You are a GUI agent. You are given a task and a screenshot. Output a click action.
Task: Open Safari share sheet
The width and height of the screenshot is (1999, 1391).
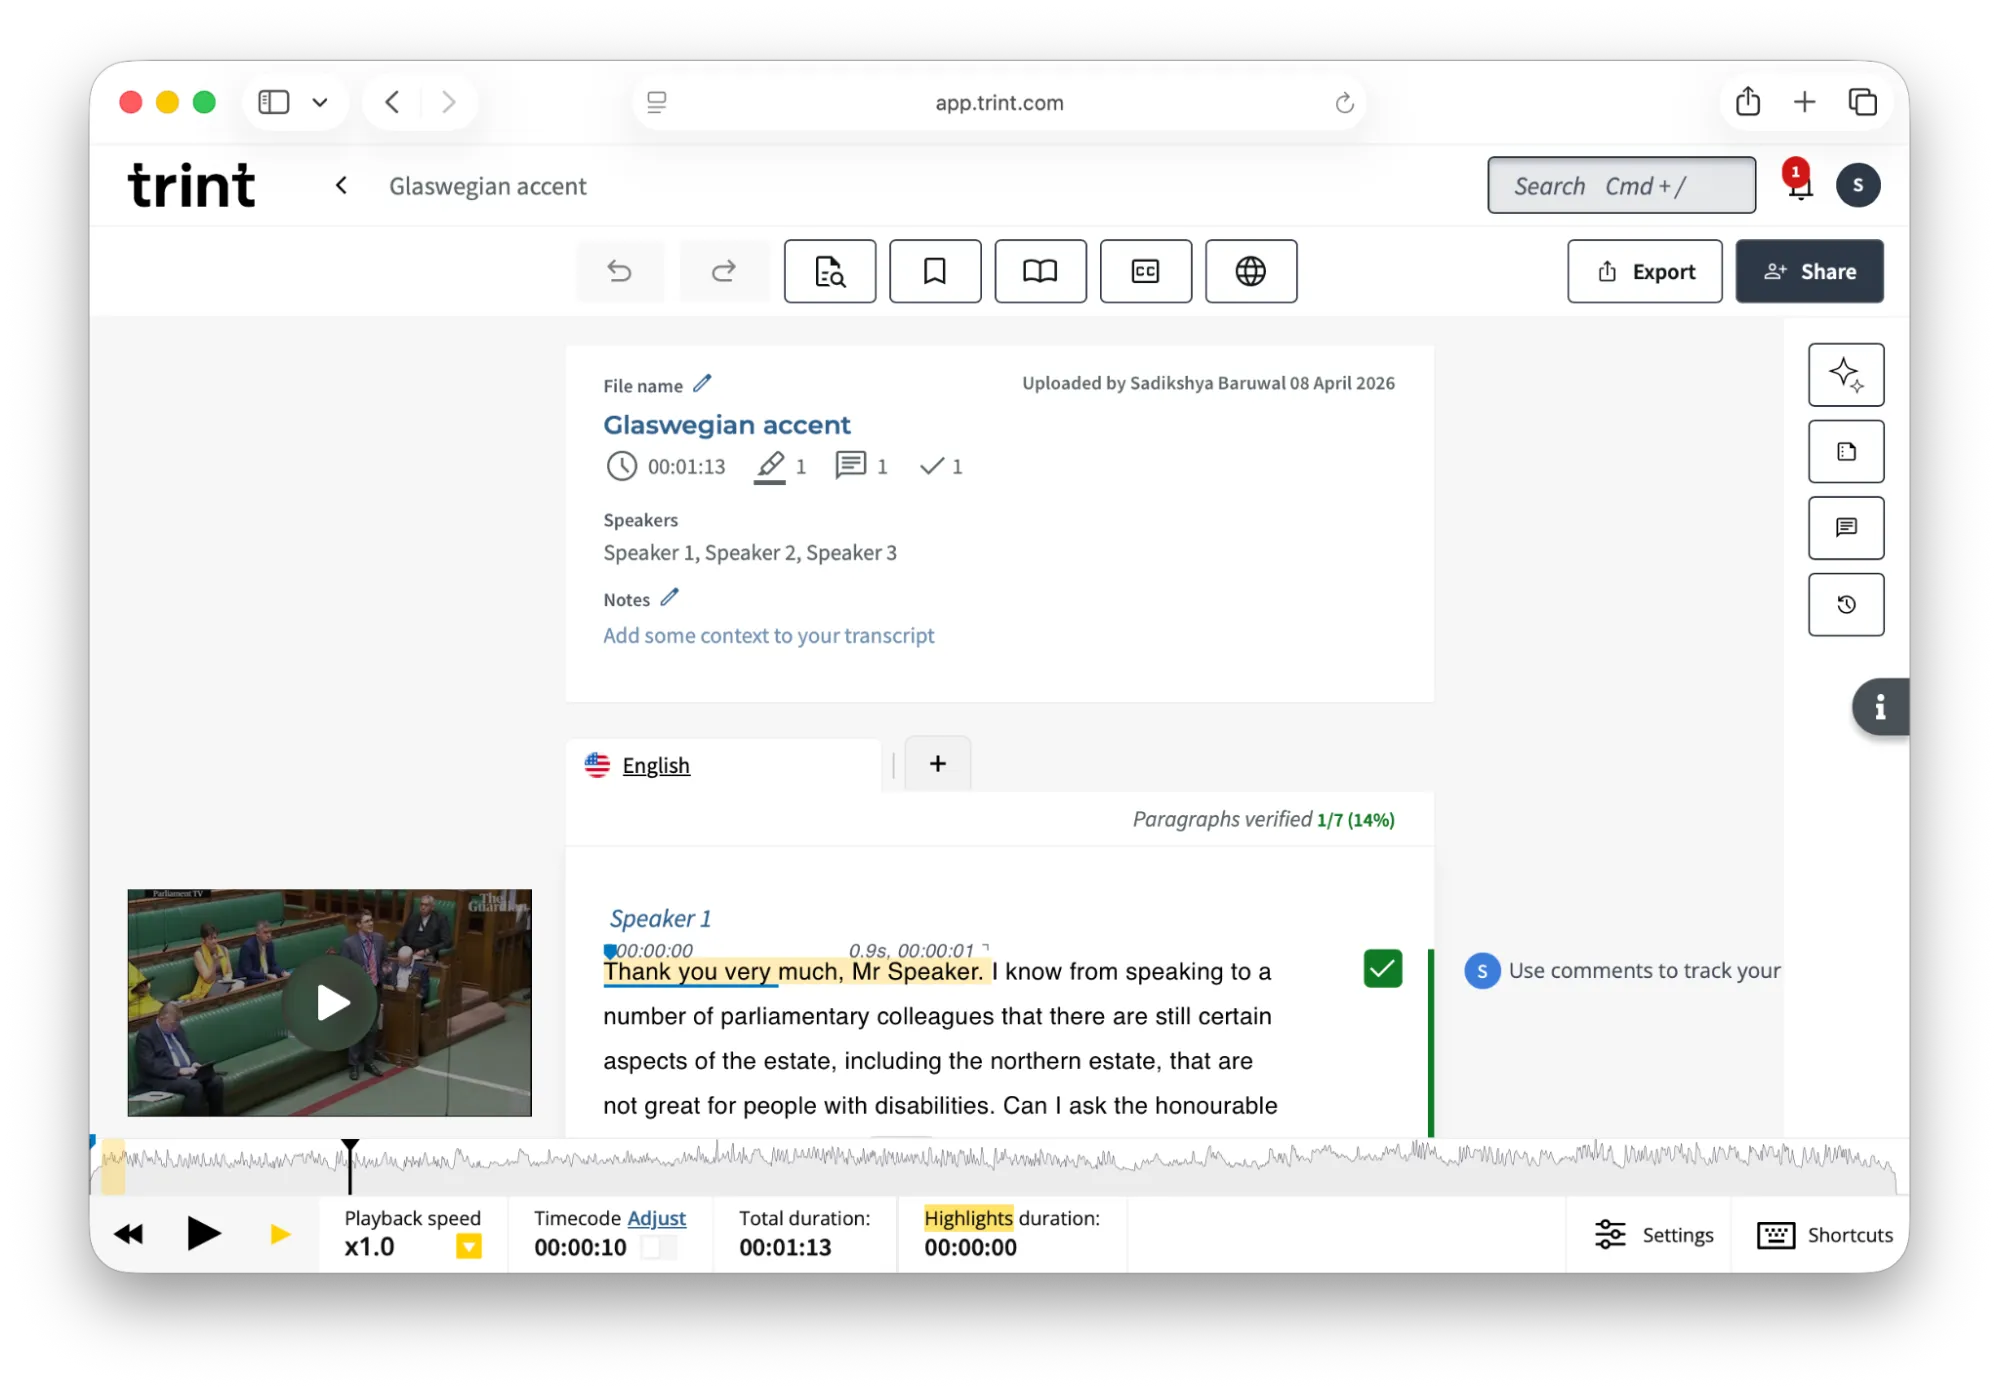point(1748,101)
